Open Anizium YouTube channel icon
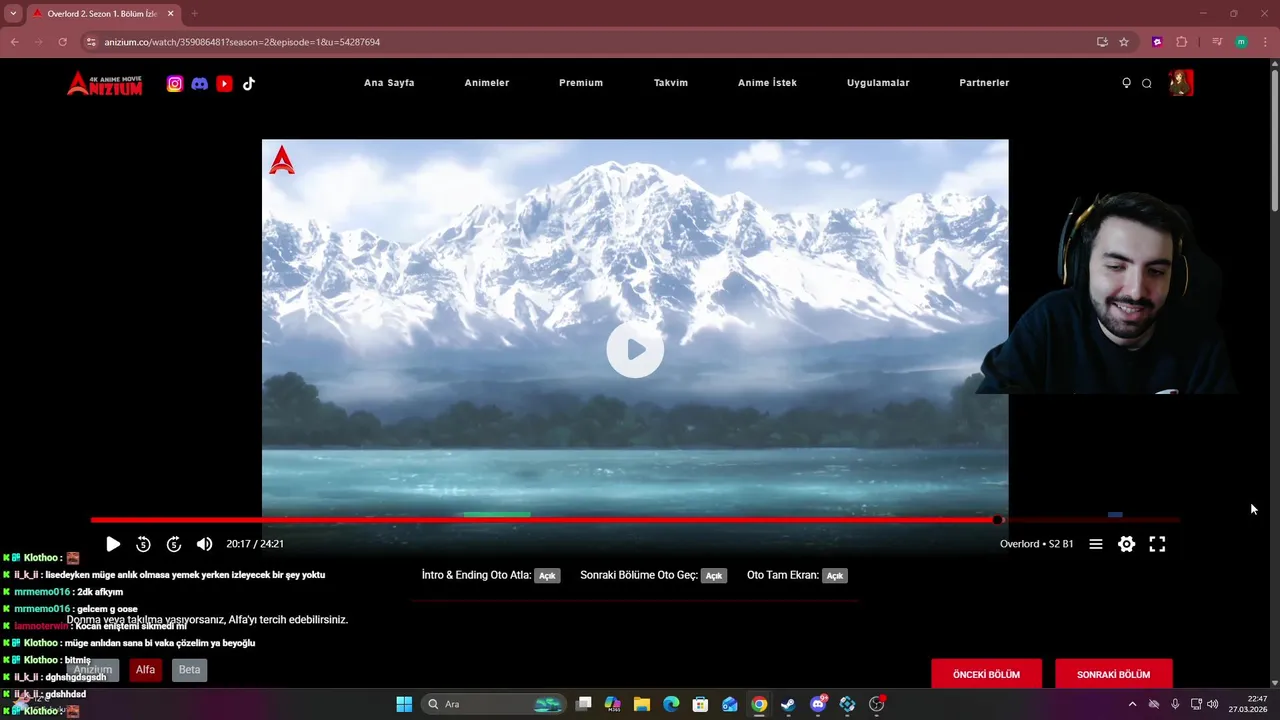The height and width of the screenshot is (720, 1280). pyautogui.click(x=224, y=84)
